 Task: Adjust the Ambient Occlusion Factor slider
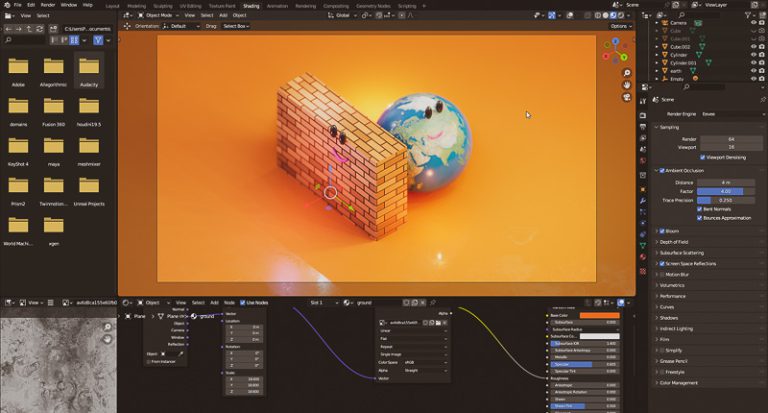point(726,192)
